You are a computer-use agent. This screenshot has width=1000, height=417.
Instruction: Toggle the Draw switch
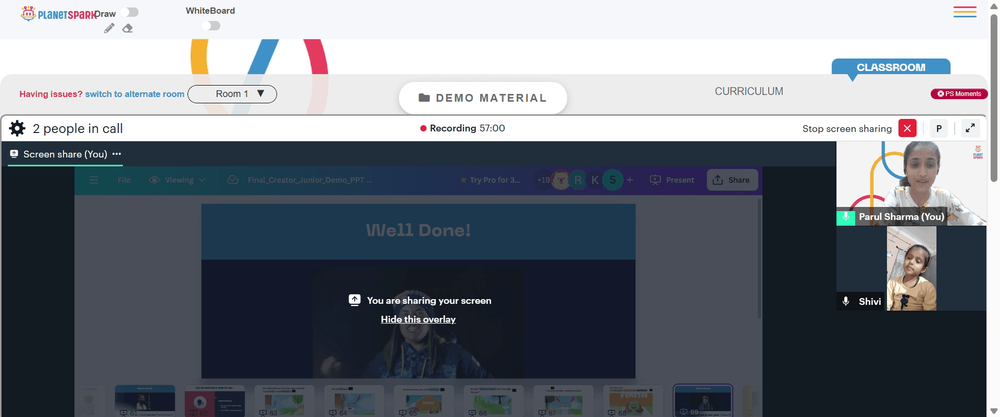[x=129, y=12]
